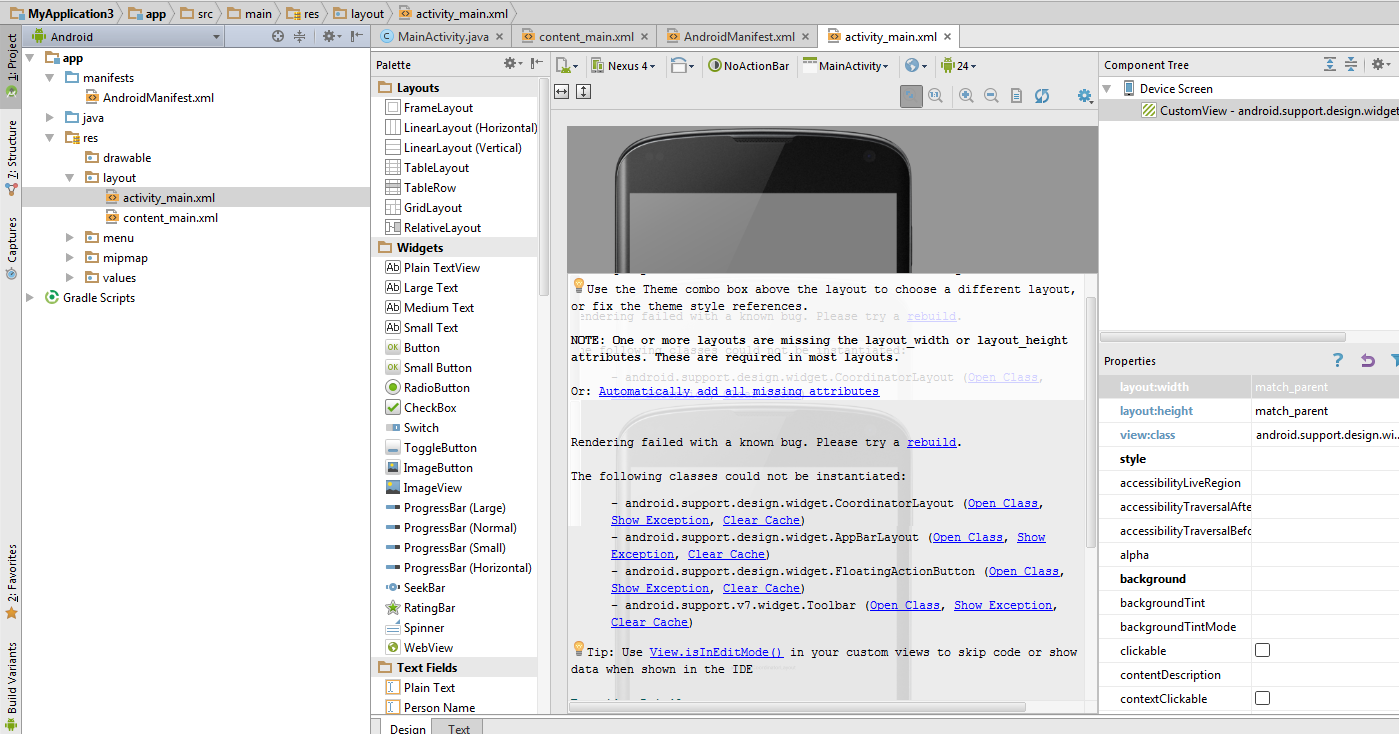Viewport: 1399px width, 734px height.
Task: Open the 7: Structure side panel
Action: (11, 157)
